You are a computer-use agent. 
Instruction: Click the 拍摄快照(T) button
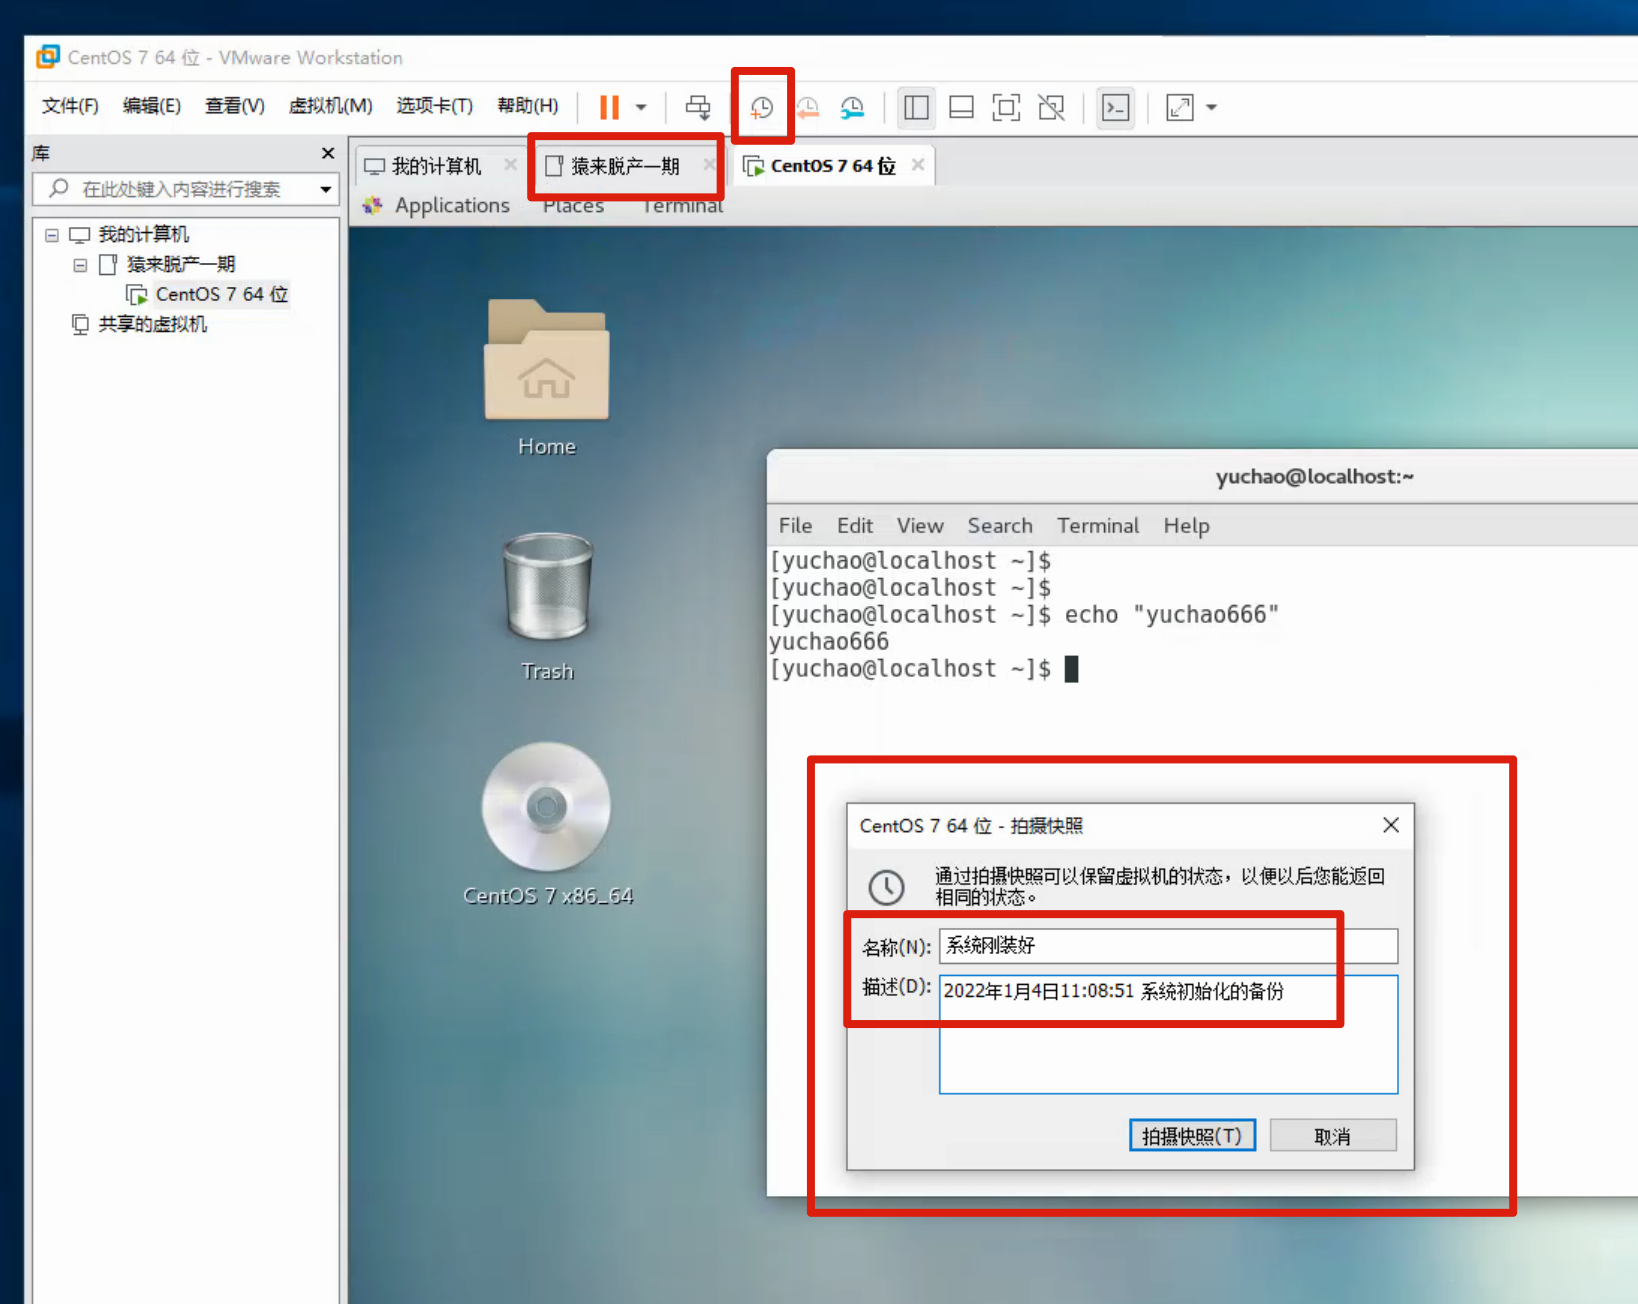point(1192,1136)
